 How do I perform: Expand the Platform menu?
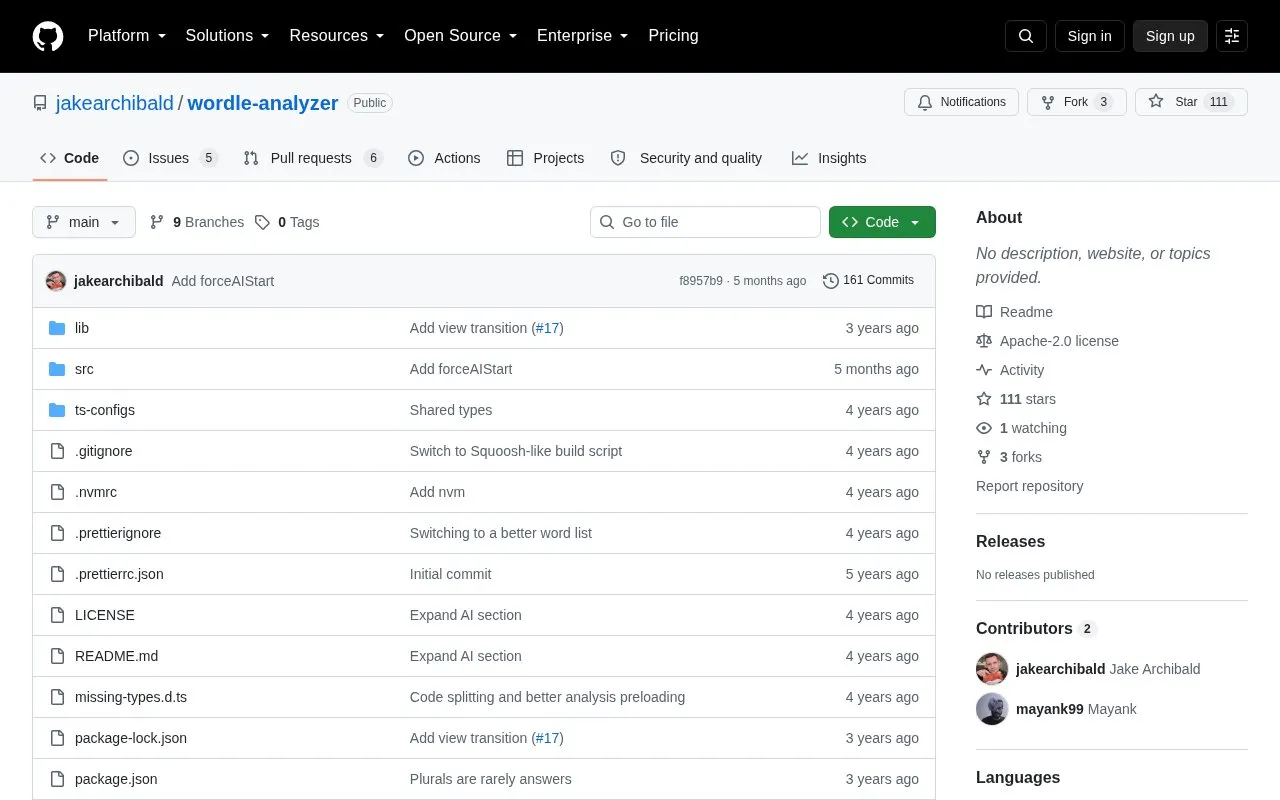click(127, 36)
